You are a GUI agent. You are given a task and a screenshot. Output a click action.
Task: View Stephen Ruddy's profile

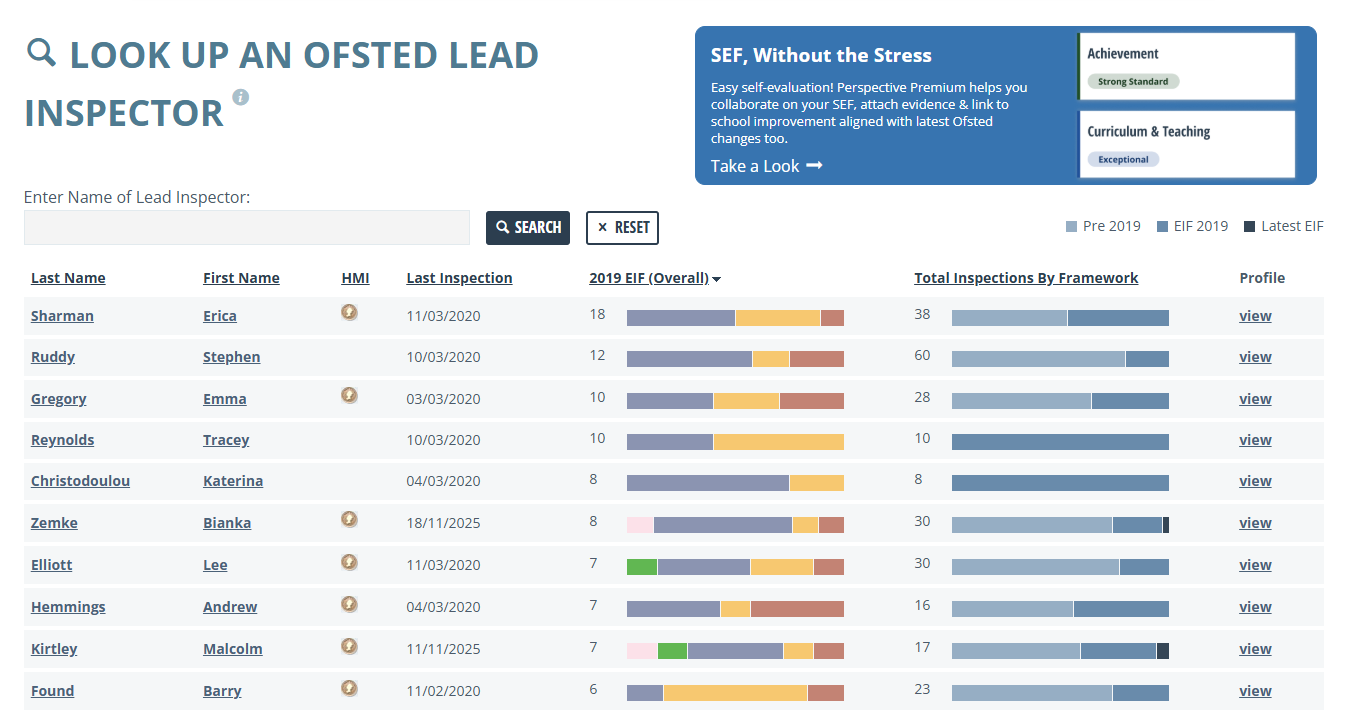coord(1255,357)
